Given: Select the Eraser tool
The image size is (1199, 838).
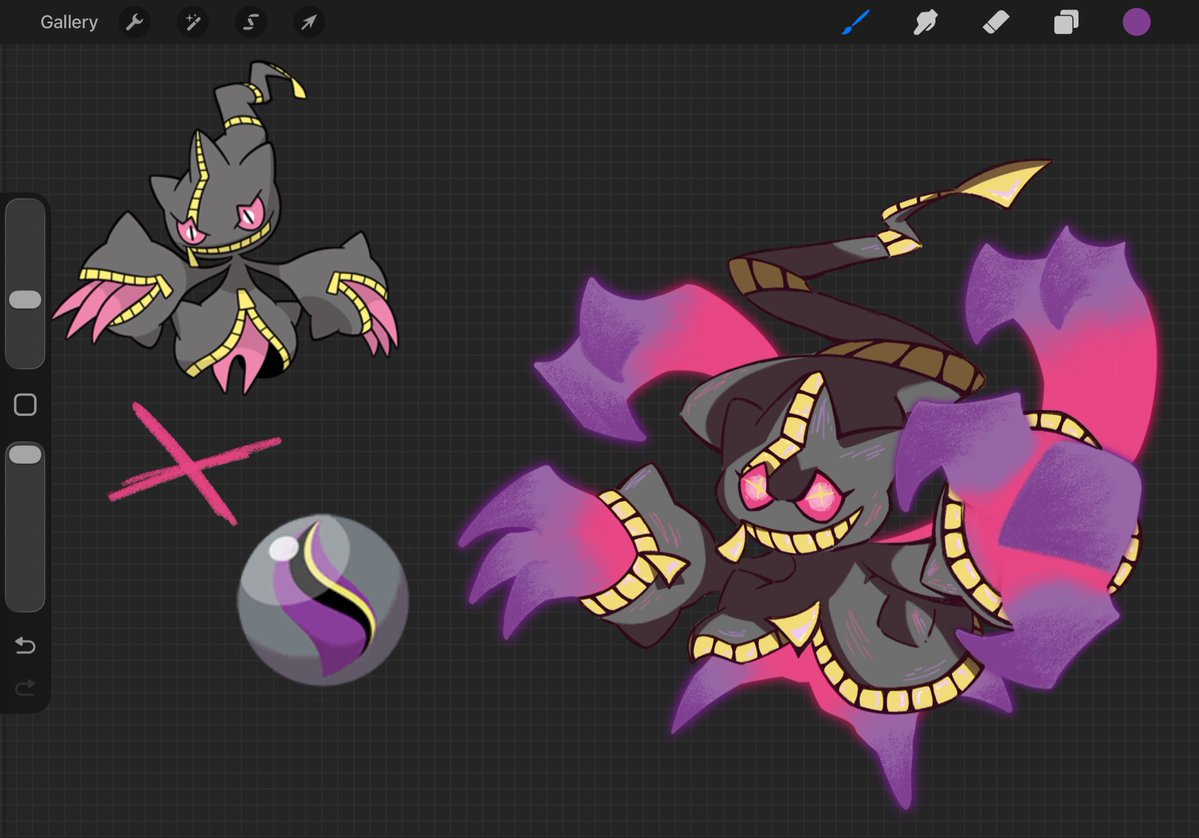Looking at the screenshot, I should click(x=996, y=22).
